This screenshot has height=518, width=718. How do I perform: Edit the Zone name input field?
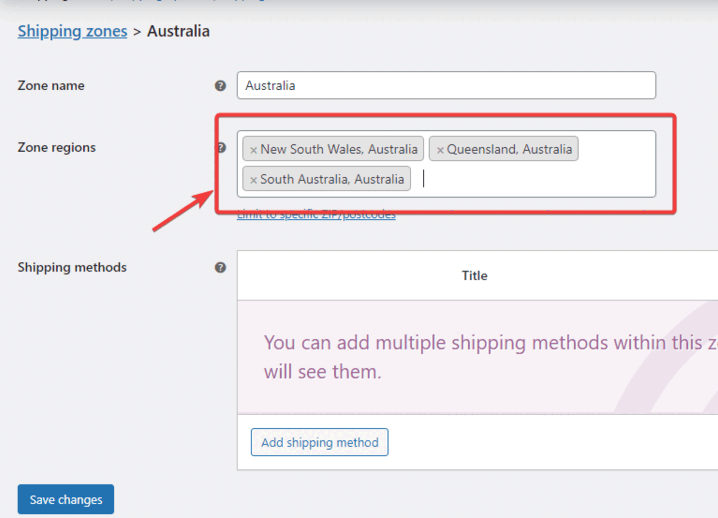(446, 85)
